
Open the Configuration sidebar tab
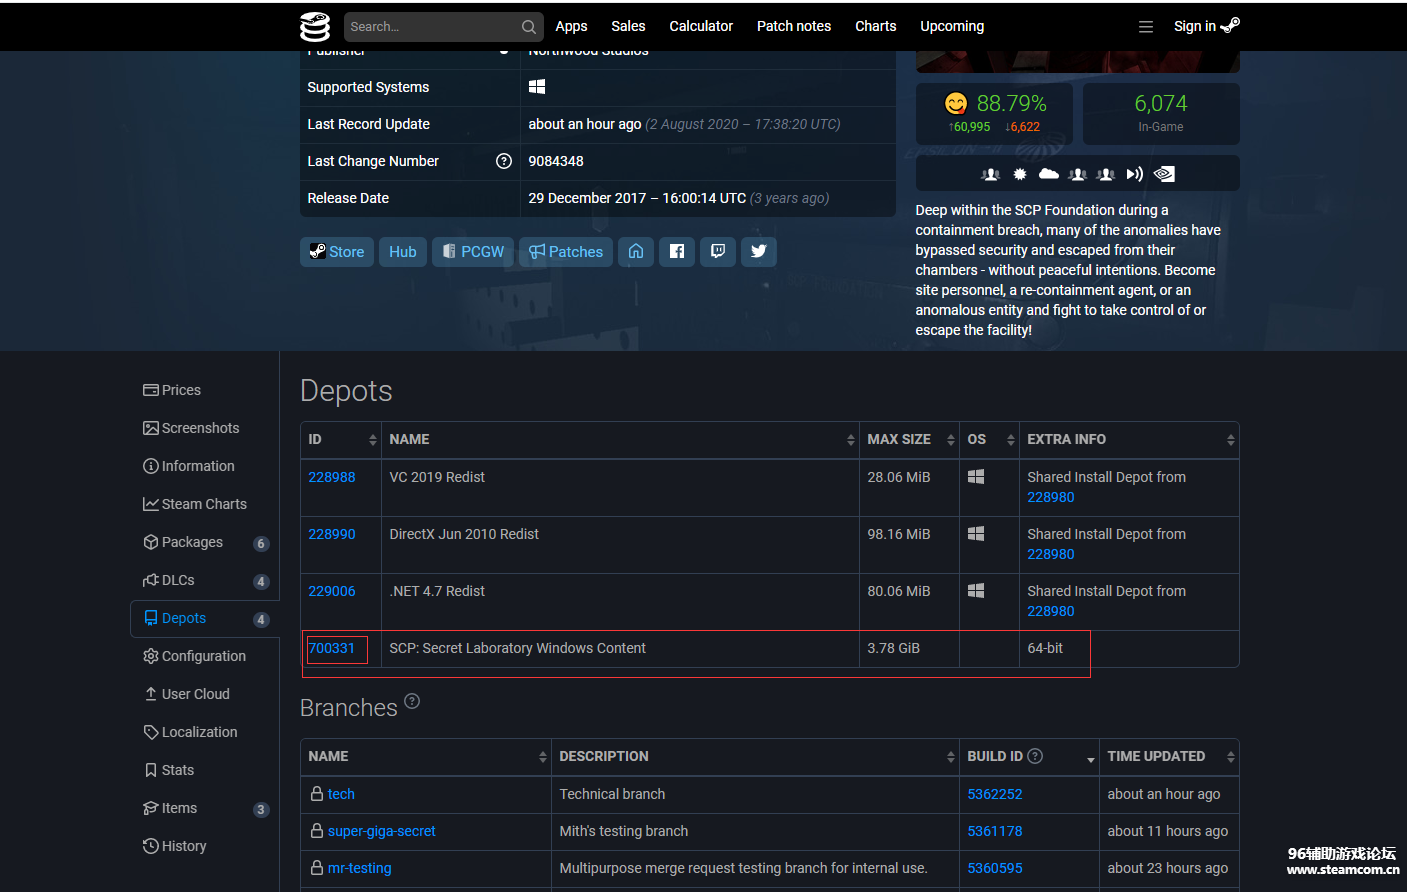coord(203,656)
